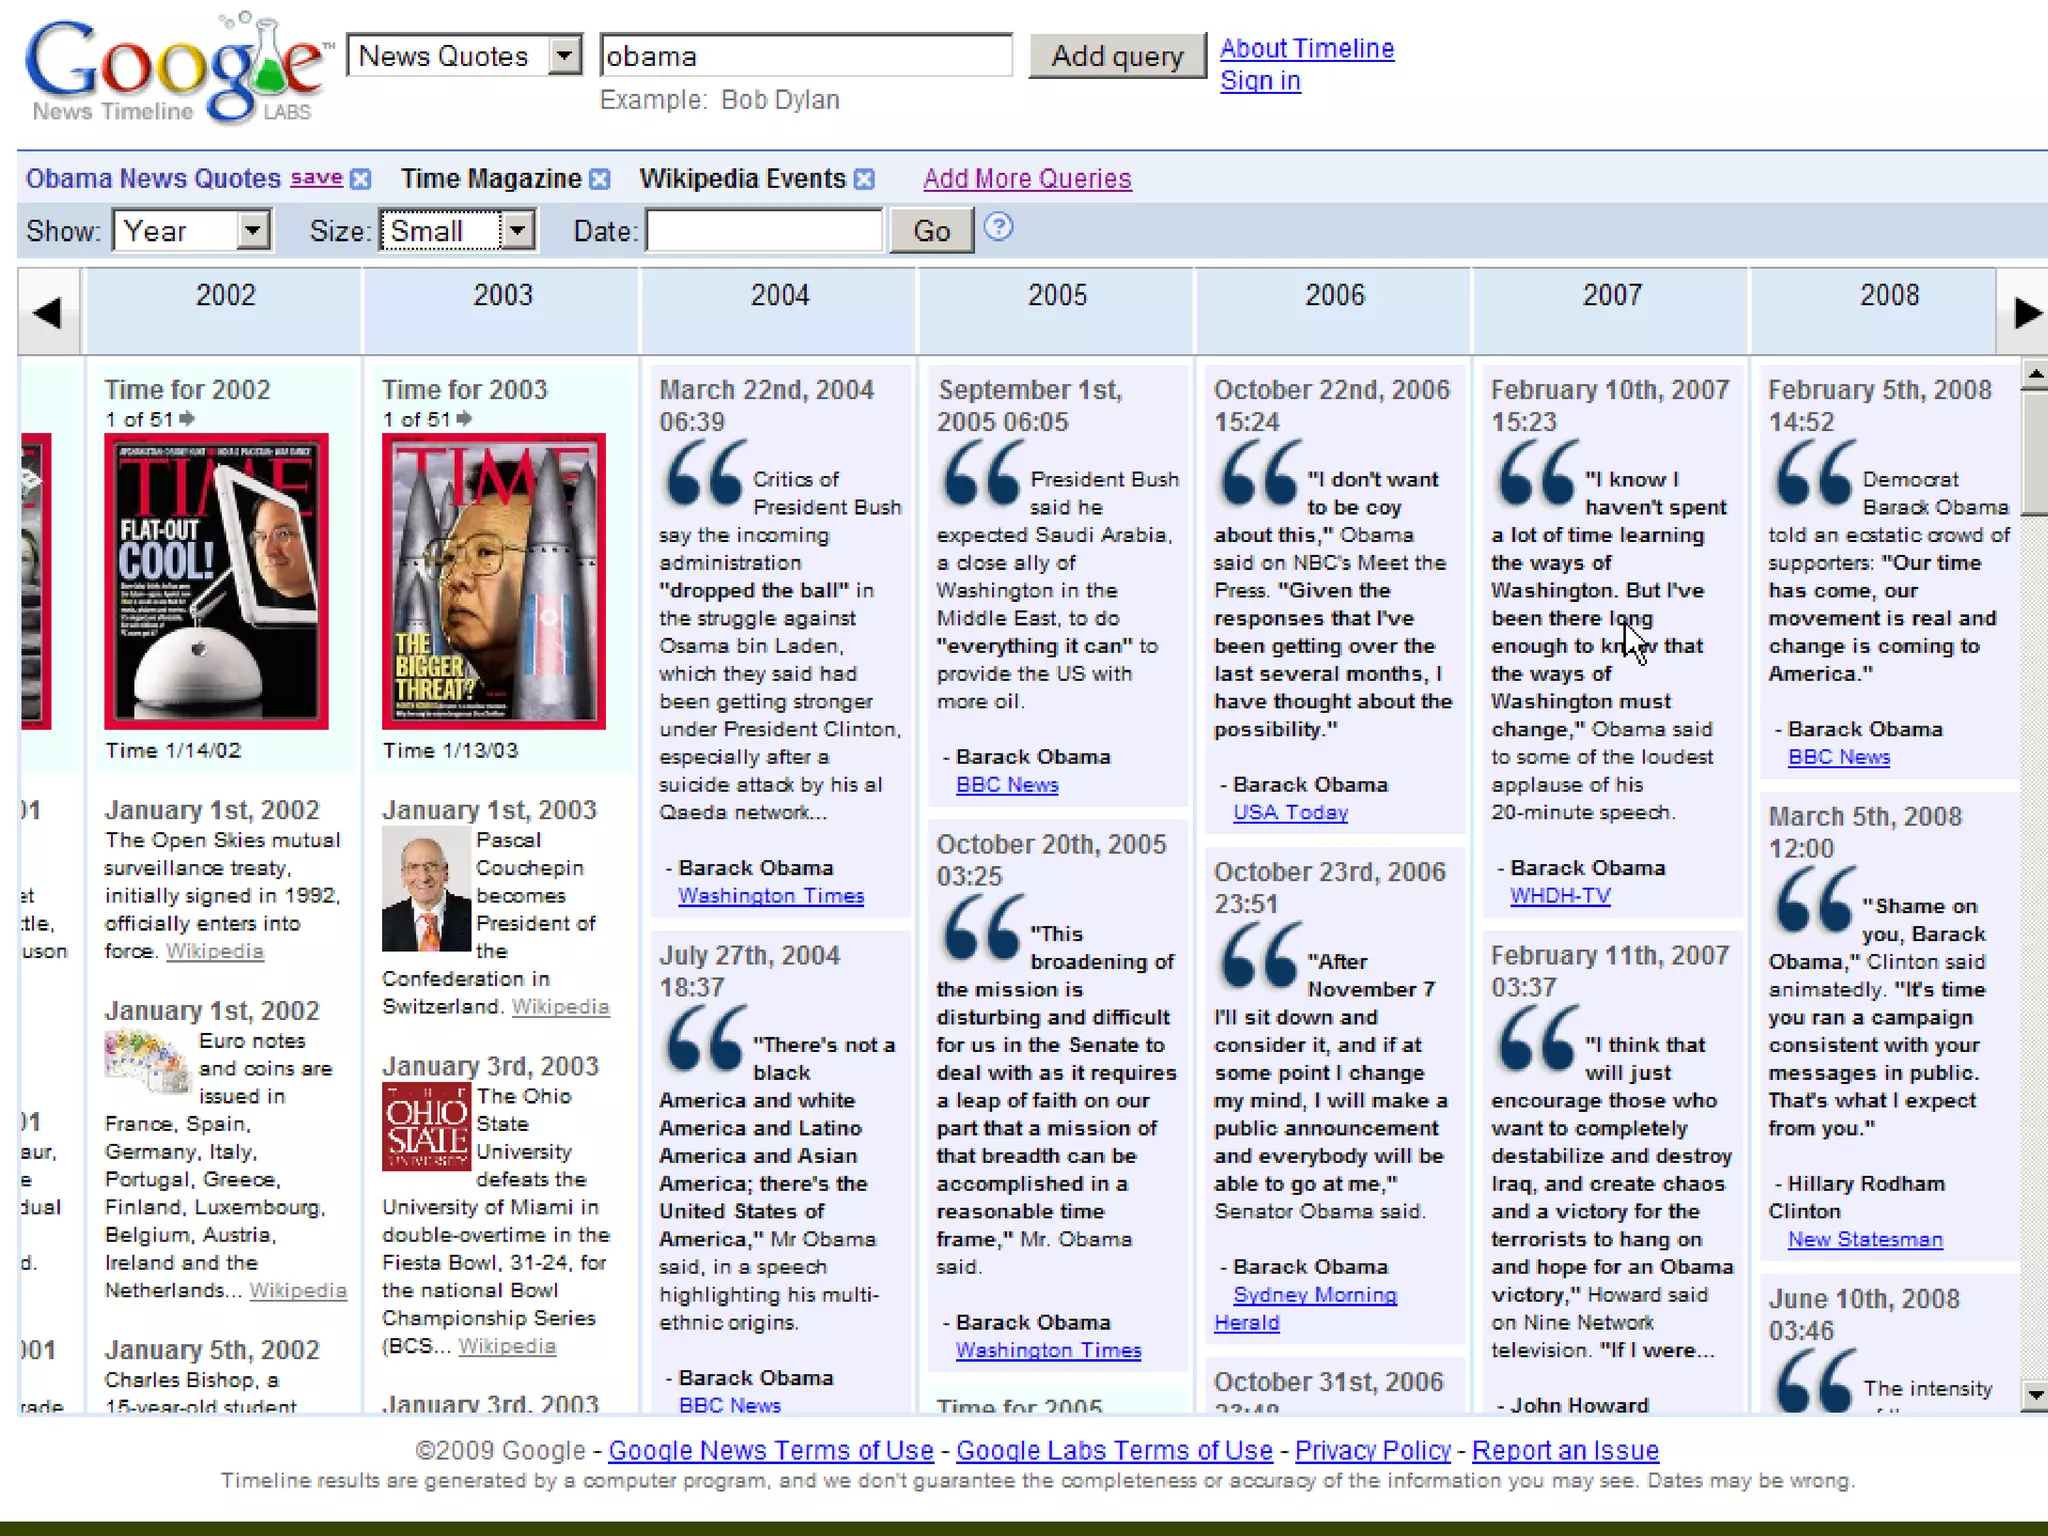Select the 2007 year column header
This screenshot has width=2048, height=1536.
1611,295
